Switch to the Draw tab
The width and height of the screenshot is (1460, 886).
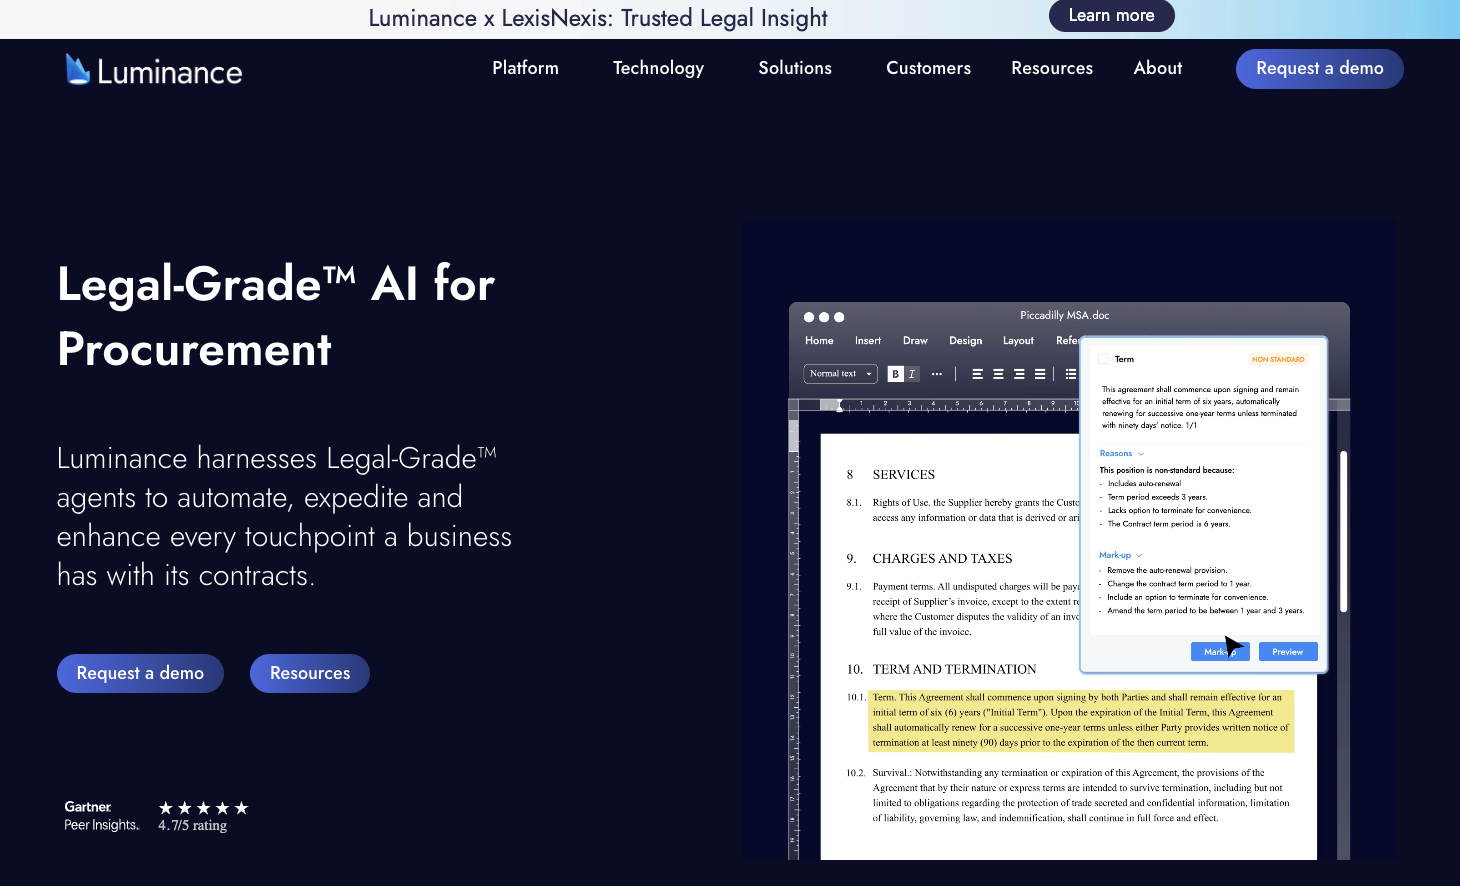[x=915, y=341]
